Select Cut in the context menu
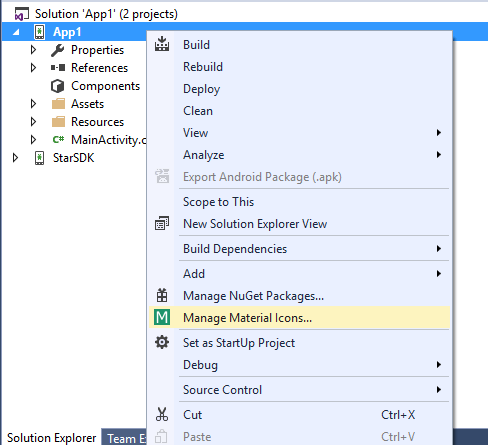This screenshot has height=445, width=488. tap(299, 415)
